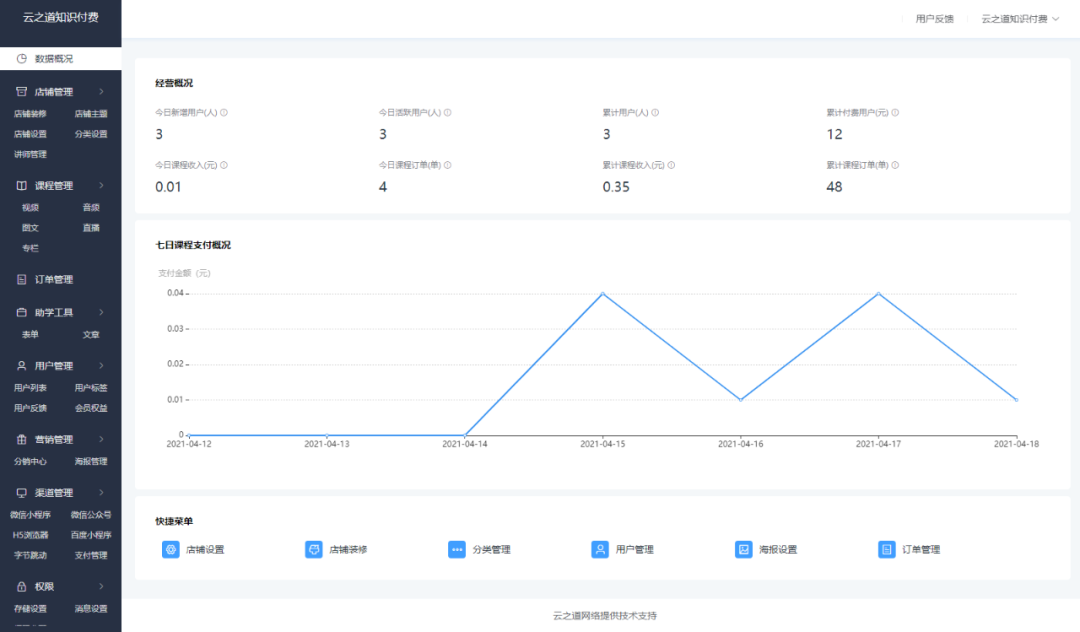Click info icon beside 累计付费用户(元)
The height and width of the screenshot is (632, 1080).
click(x=895, y=112)
